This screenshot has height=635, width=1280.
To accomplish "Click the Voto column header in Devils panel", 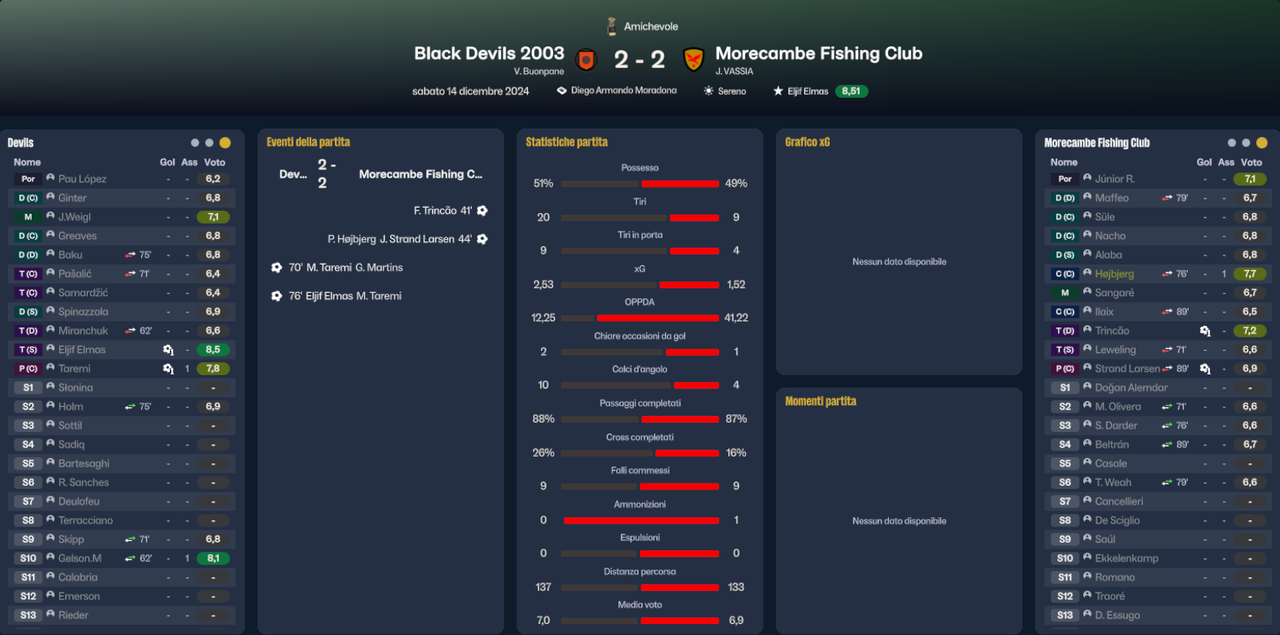I will coord(214,162).
